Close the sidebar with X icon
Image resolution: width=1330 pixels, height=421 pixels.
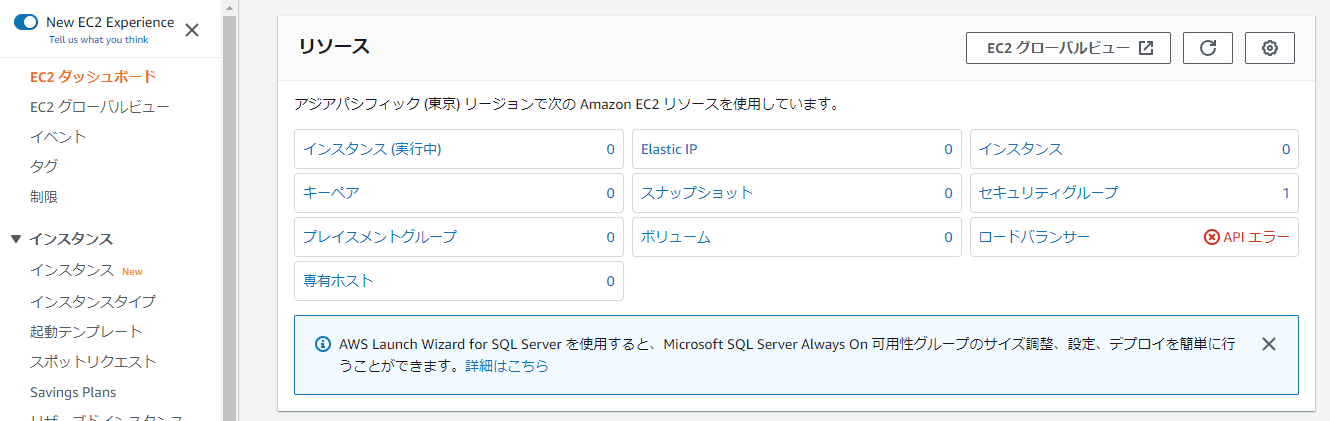(192, 30)
